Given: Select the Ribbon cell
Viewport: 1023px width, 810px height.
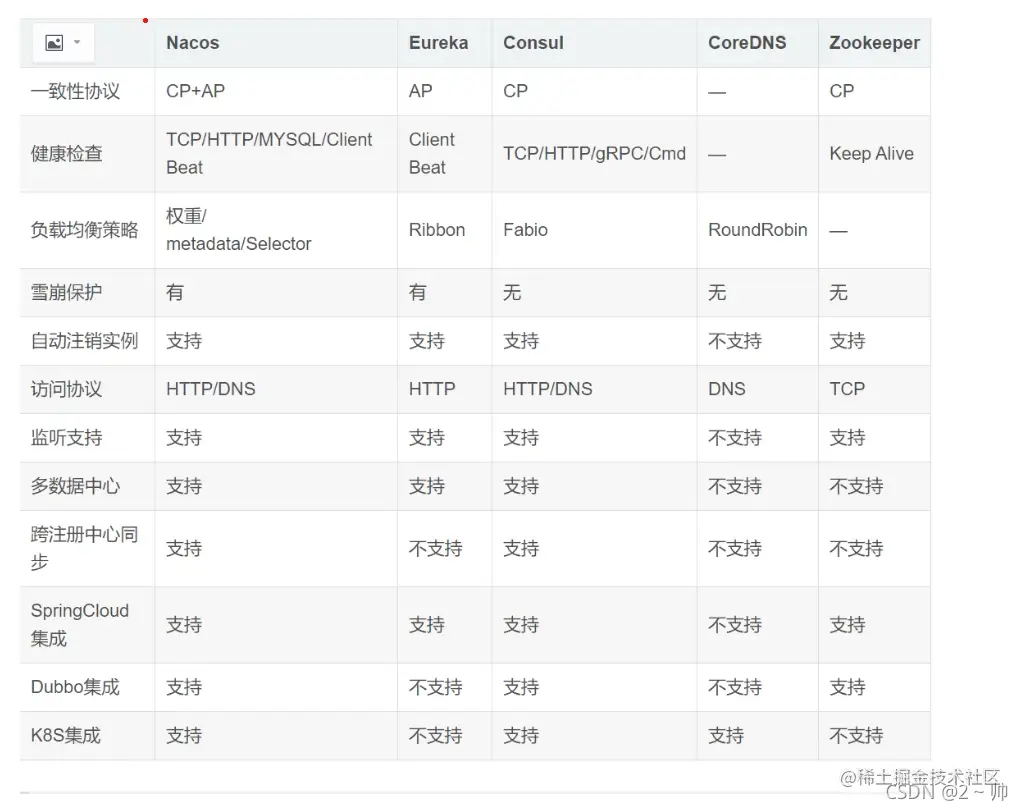Looking at the screenshot, I should [x=436, y=230].
